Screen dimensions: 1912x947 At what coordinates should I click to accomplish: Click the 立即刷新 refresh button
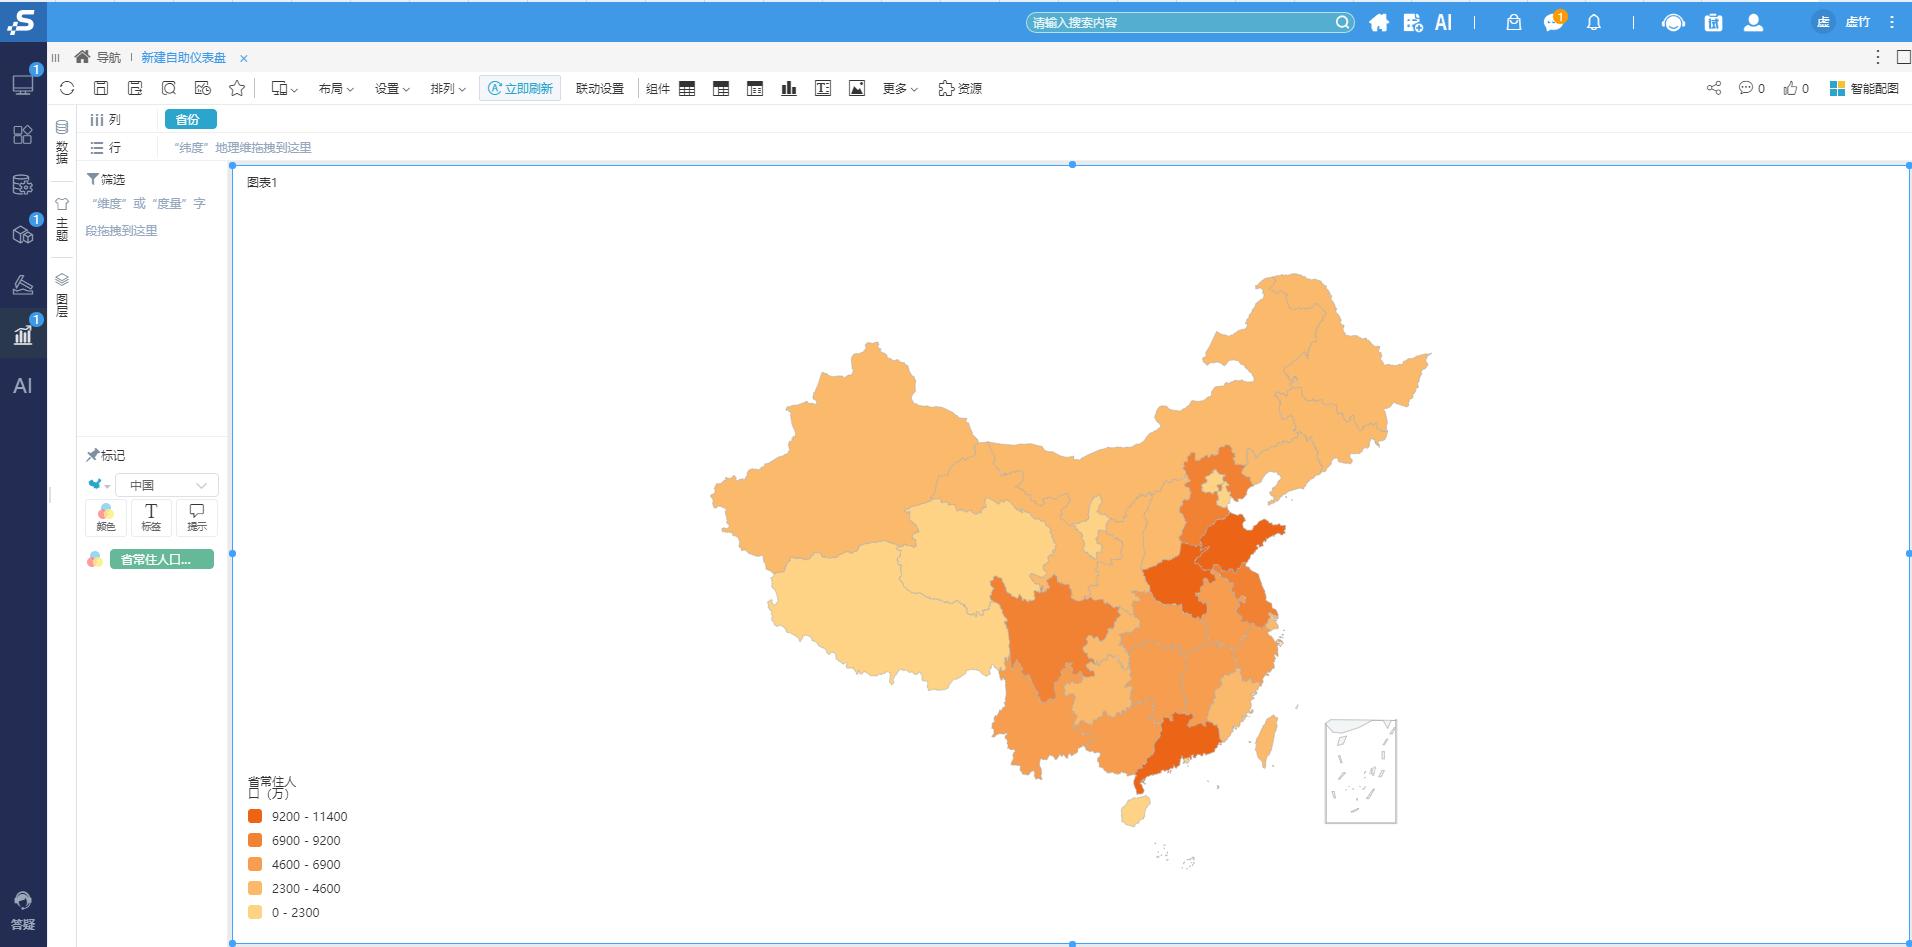(x=520, y=88)
